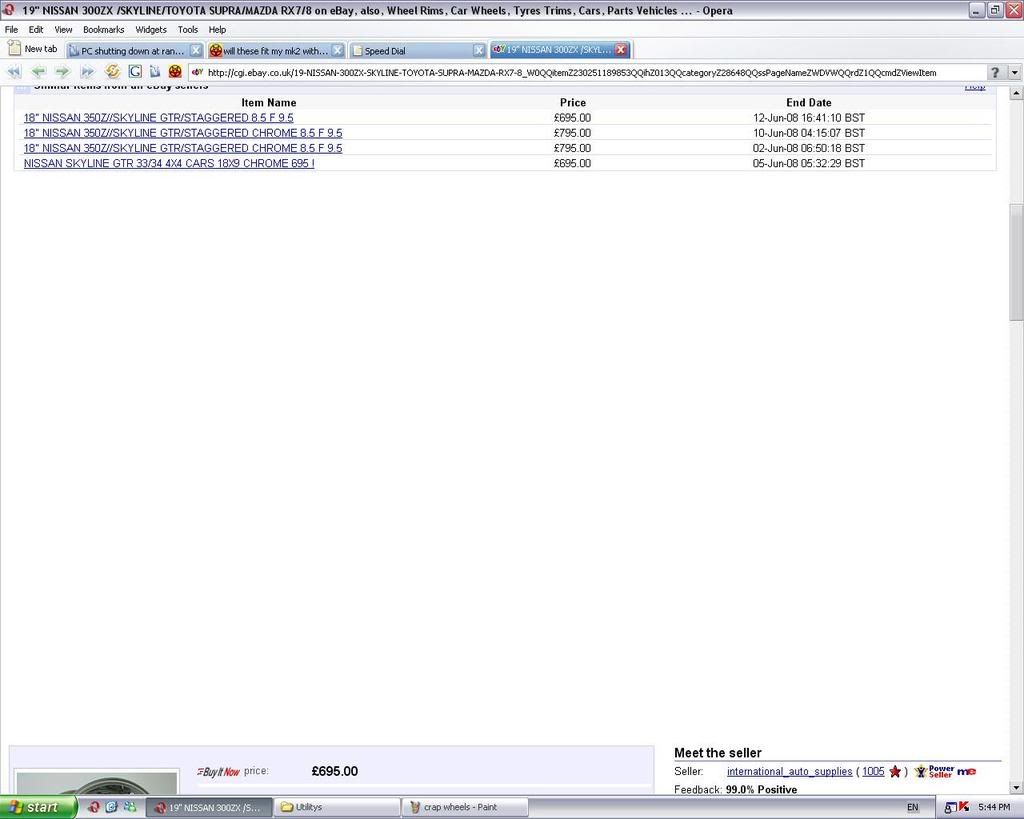Open the £695.00 '18" NISSAN 350Z//SKYLINE GTR/STAGGERED 8.5 F 9.5' listing
The image size is (1024, 819).
(x=159, y=118)
